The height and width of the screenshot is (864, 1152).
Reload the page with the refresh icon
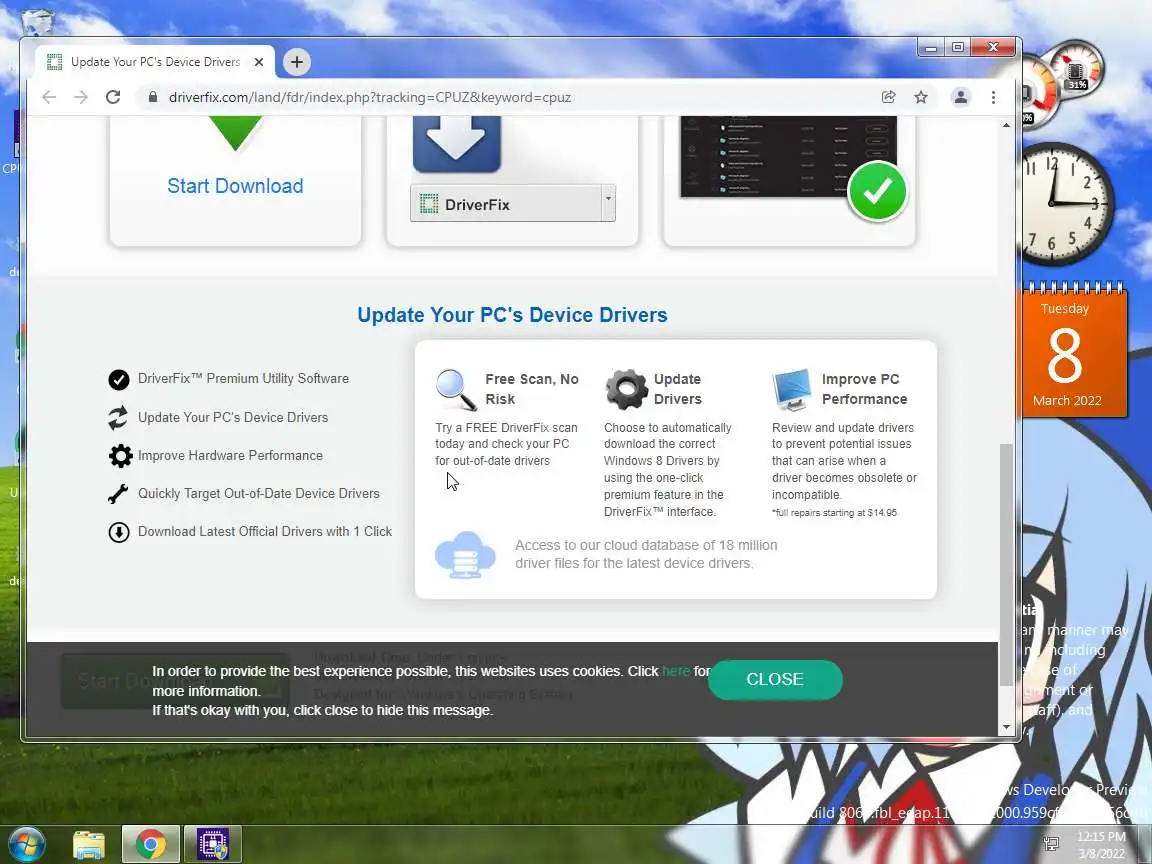point(113,97)
